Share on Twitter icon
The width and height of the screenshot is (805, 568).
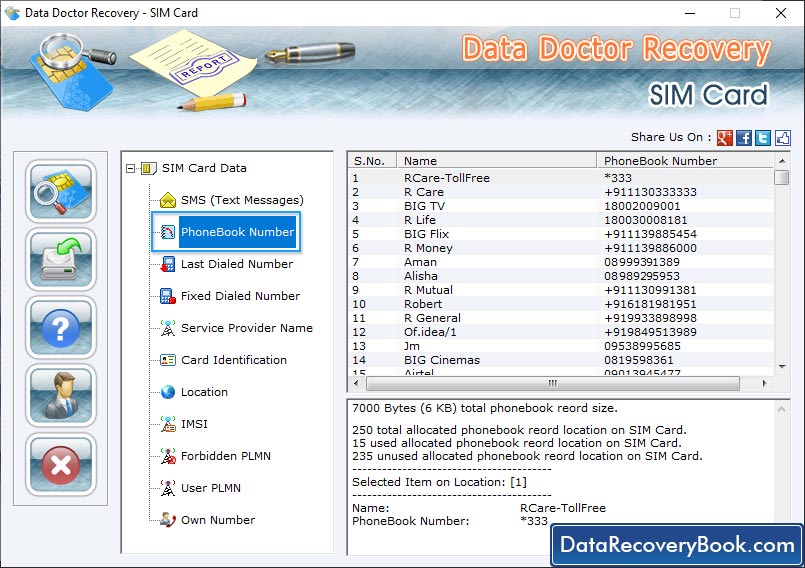(x=763, y=138)
